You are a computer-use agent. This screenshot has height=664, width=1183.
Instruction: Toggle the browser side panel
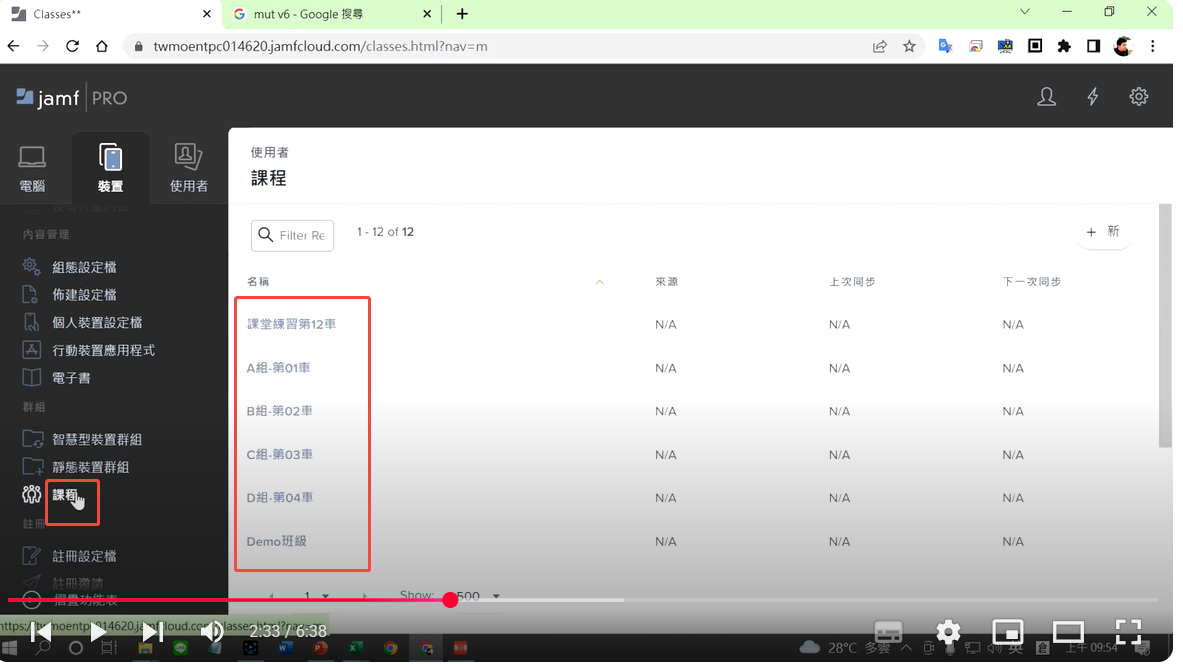[x=1093, y=46]
